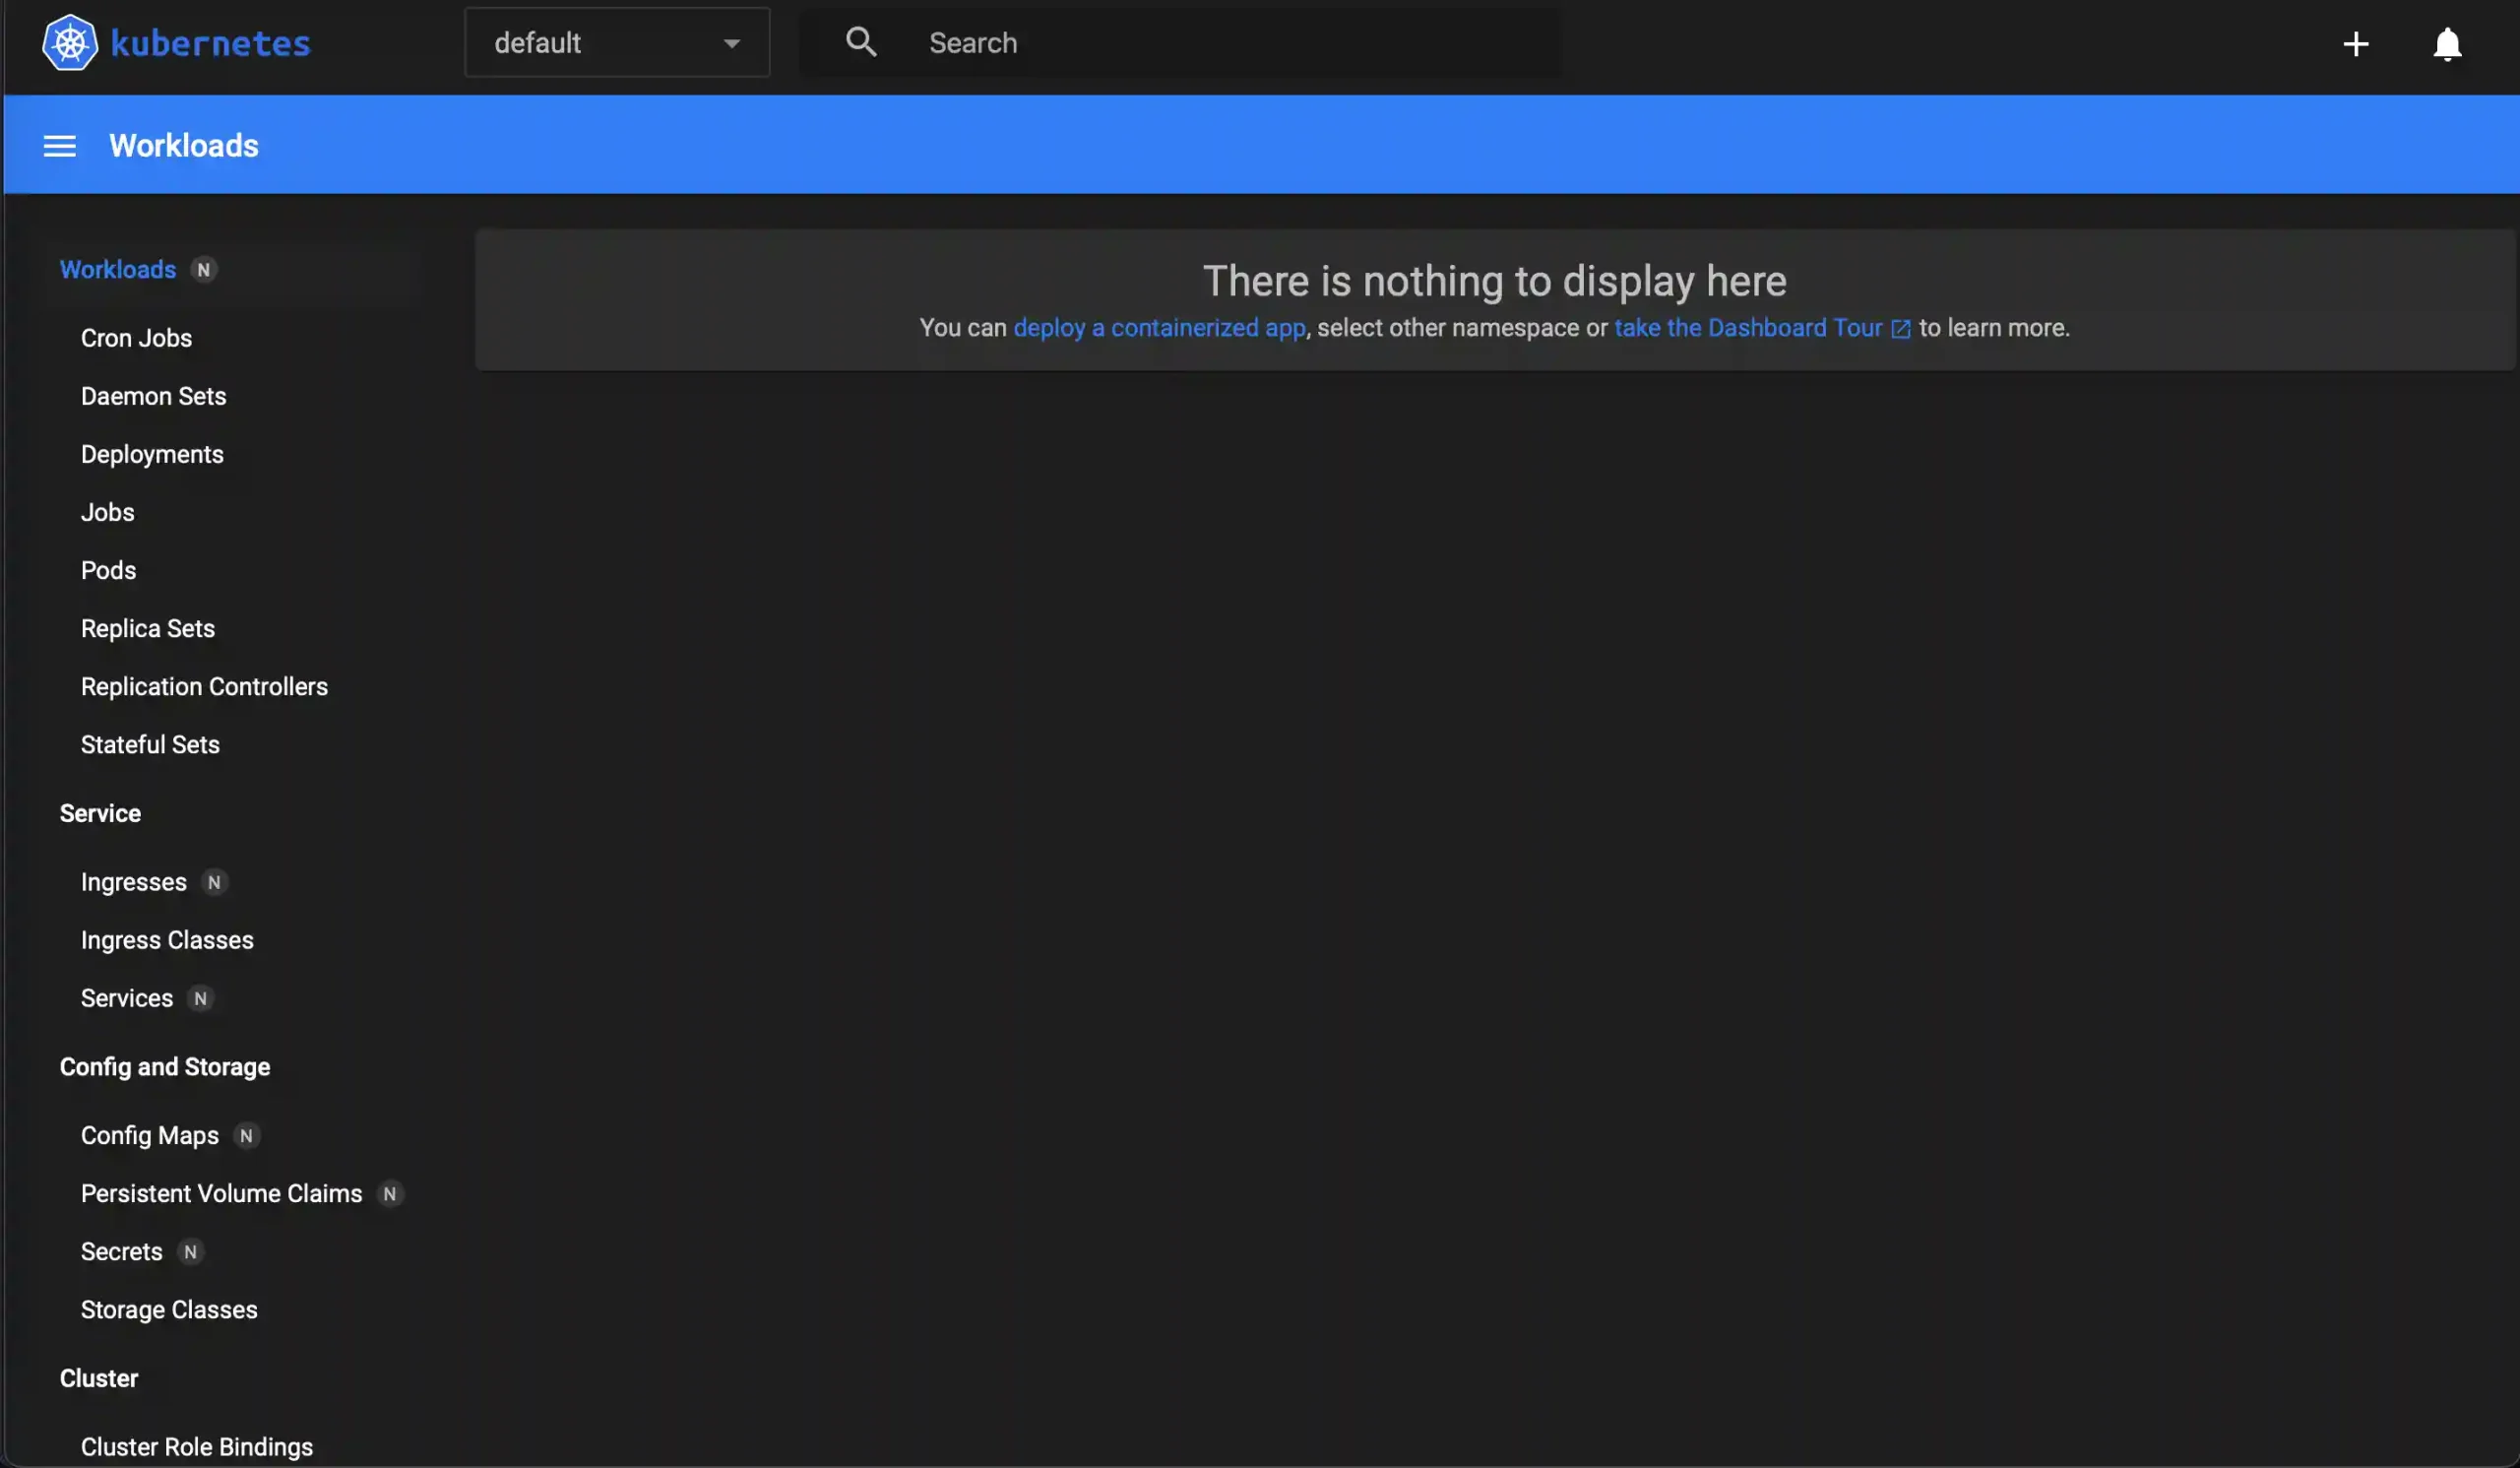
Task: Open Cluster Role Bindings in sidebar
Action: (x=196, y=1447)
